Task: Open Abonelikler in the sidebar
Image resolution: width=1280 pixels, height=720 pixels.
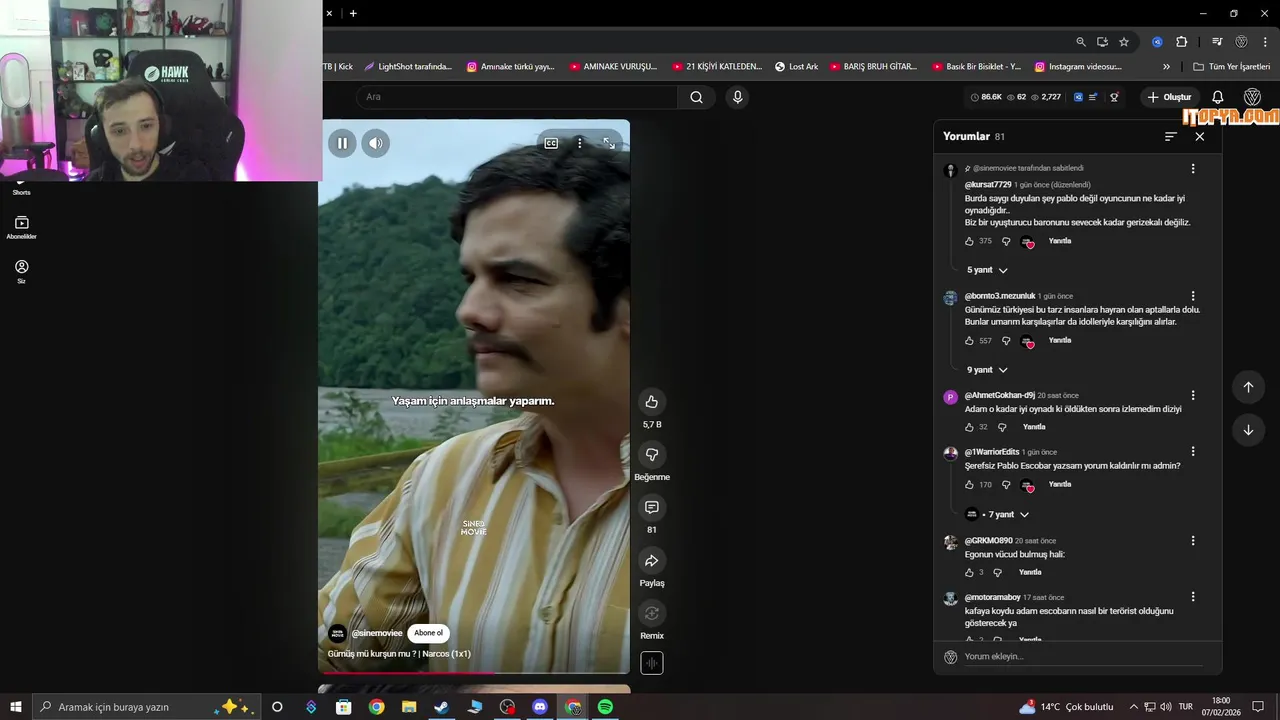Action: 22,227
